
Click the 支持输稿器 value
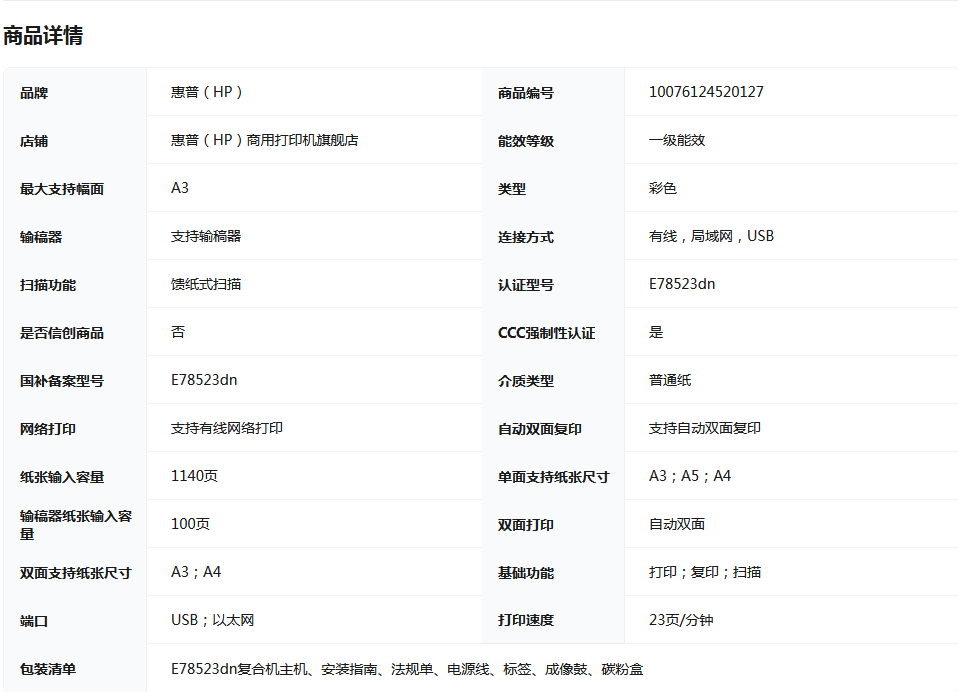tap(206, 236)
